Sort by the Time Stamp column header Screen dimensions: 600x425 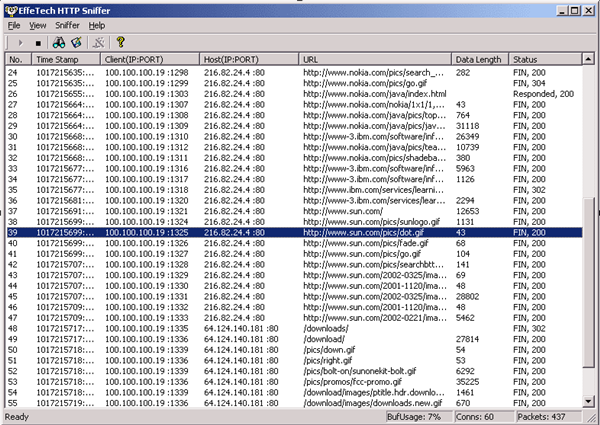point(66,59)
